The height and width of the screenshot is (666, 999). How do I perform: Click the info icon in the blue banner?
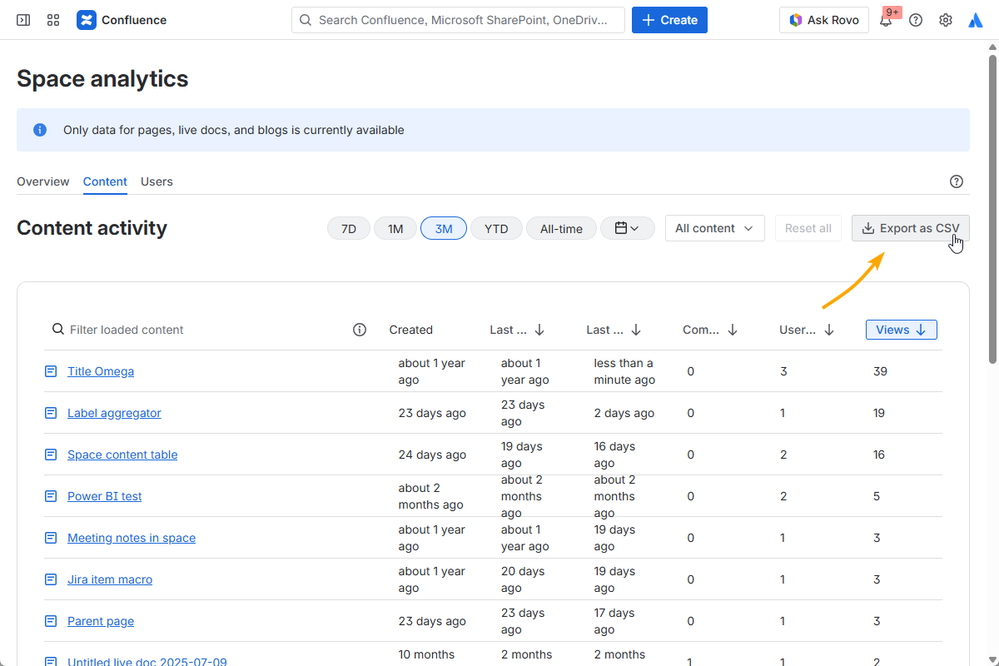40,130
